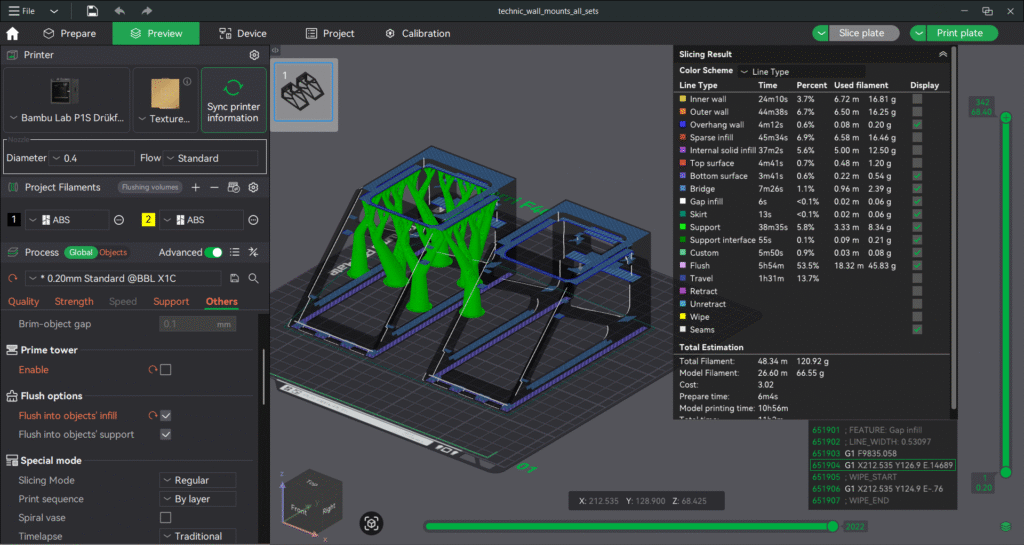Open process settings list icon
1024x545 pixels.
(x=234, y=253)
